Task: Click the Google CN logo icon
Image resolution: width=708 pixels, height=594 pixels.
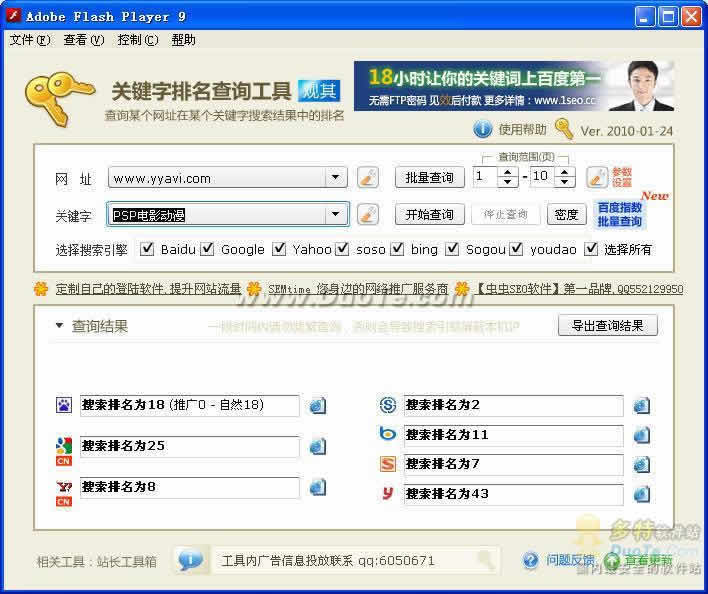Action: (x=64, y=451)
